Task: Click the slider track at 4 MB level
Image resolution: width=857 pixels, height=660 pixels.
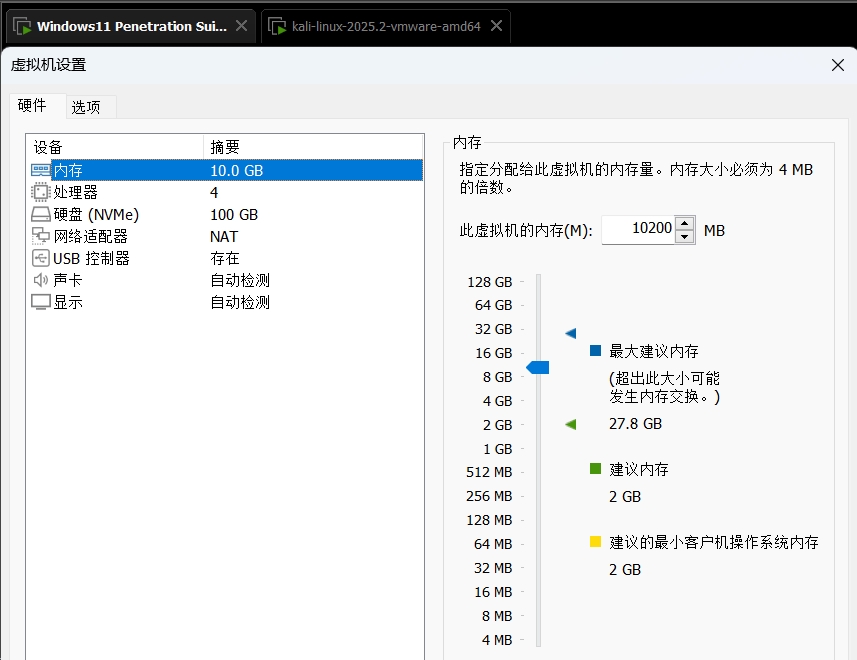Action: (538, 639)
